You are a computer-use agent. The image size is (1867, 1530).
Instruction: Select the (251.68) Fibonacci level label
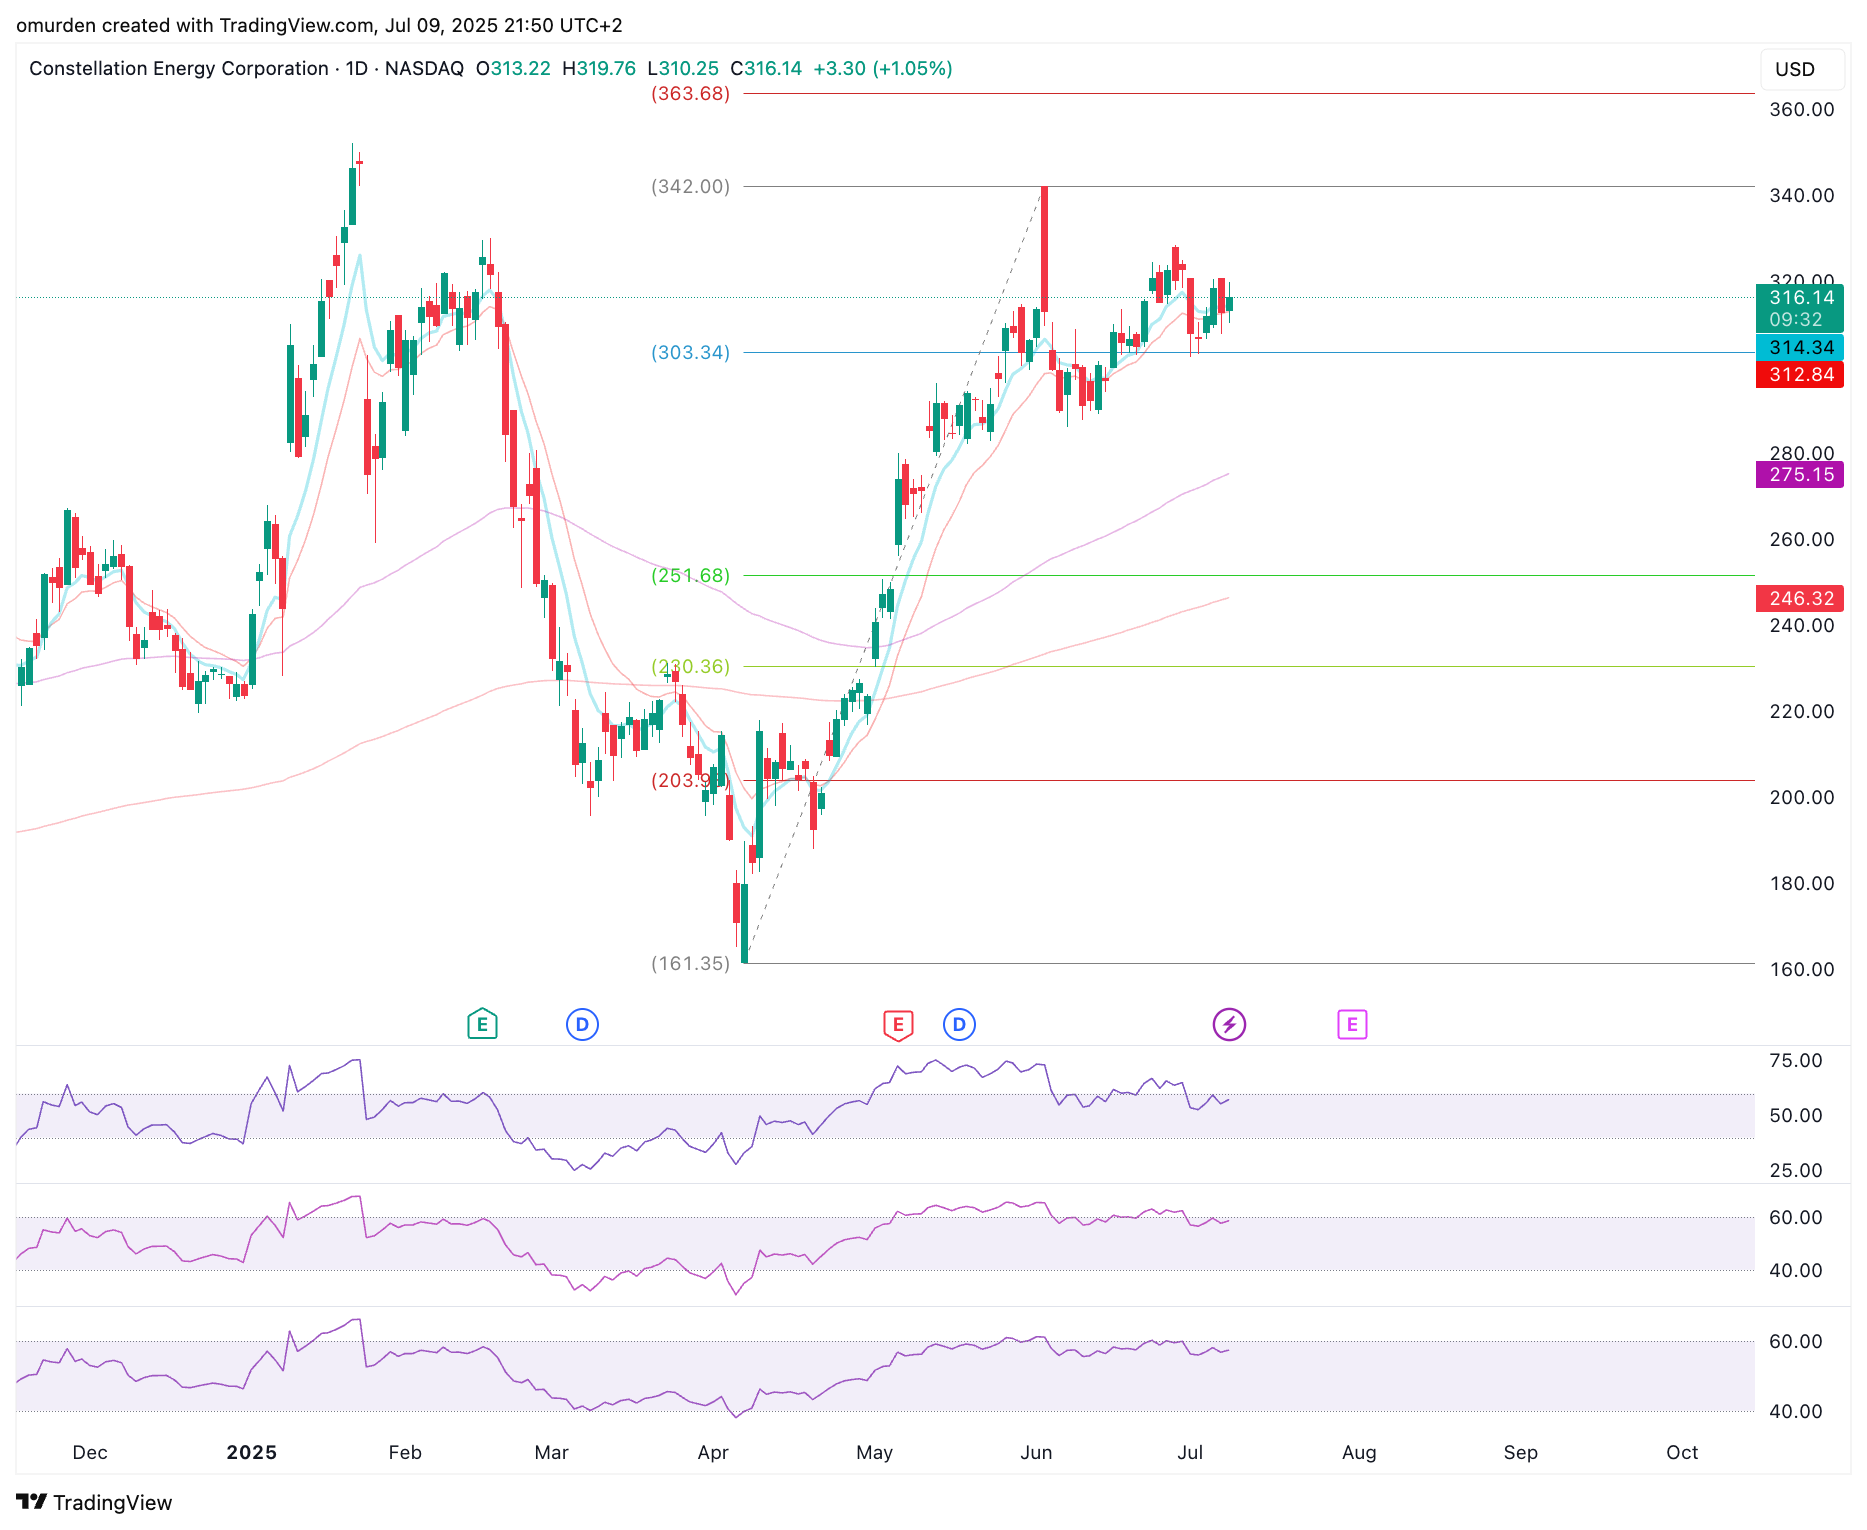pos(690,575)
